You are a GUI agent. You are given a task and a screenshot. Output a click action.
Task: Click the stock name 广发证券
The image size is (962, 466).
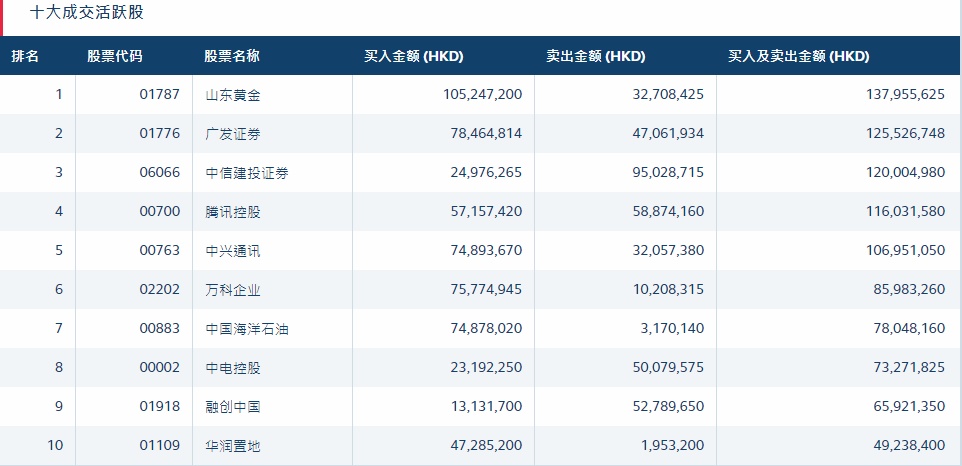coord(233,134)
